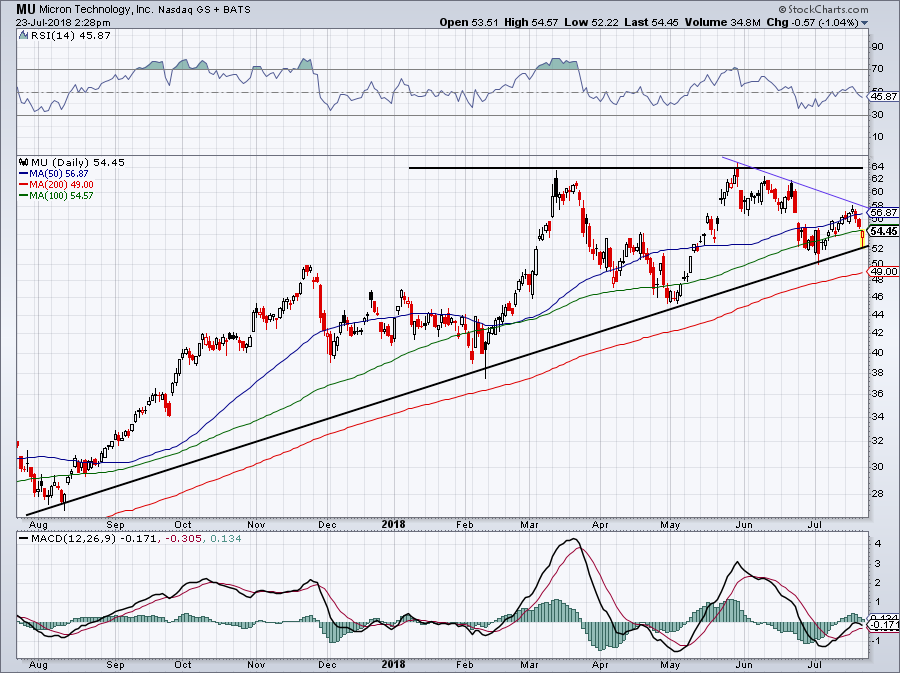
Task: Click the 45.87 RSI value tag on right axis
Action: [884, 96]
